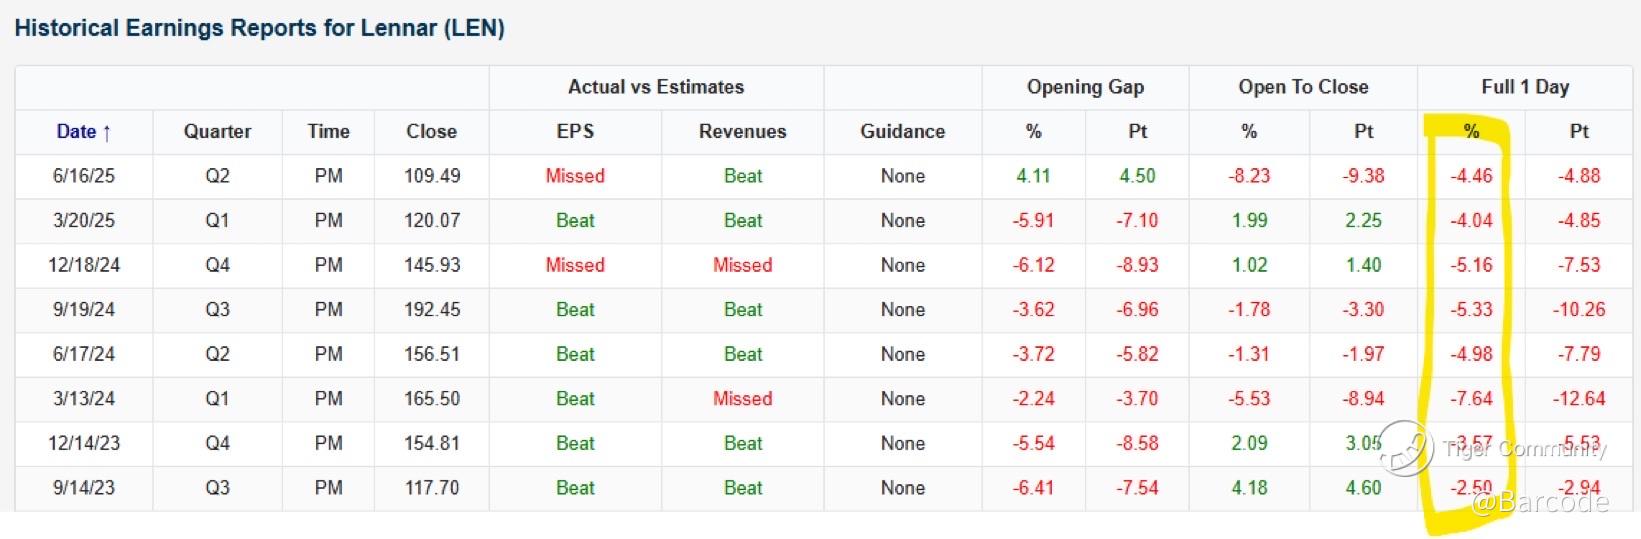1641x539 pixels.
Task: Sort by the Date column header
Action: (x=84, y=132)
